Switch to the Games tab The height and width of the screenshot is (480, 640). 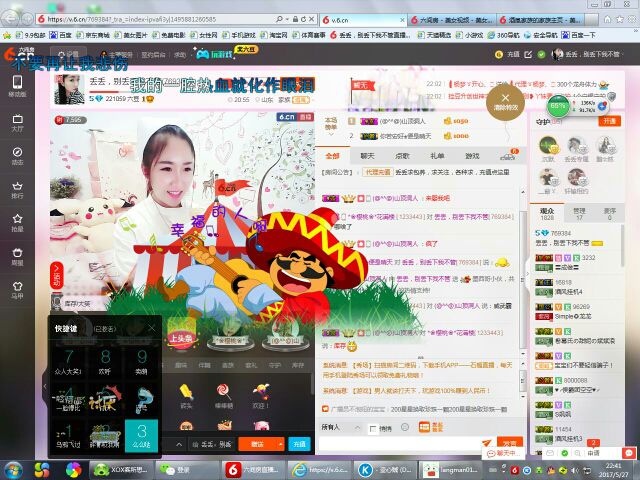point(472,156)
